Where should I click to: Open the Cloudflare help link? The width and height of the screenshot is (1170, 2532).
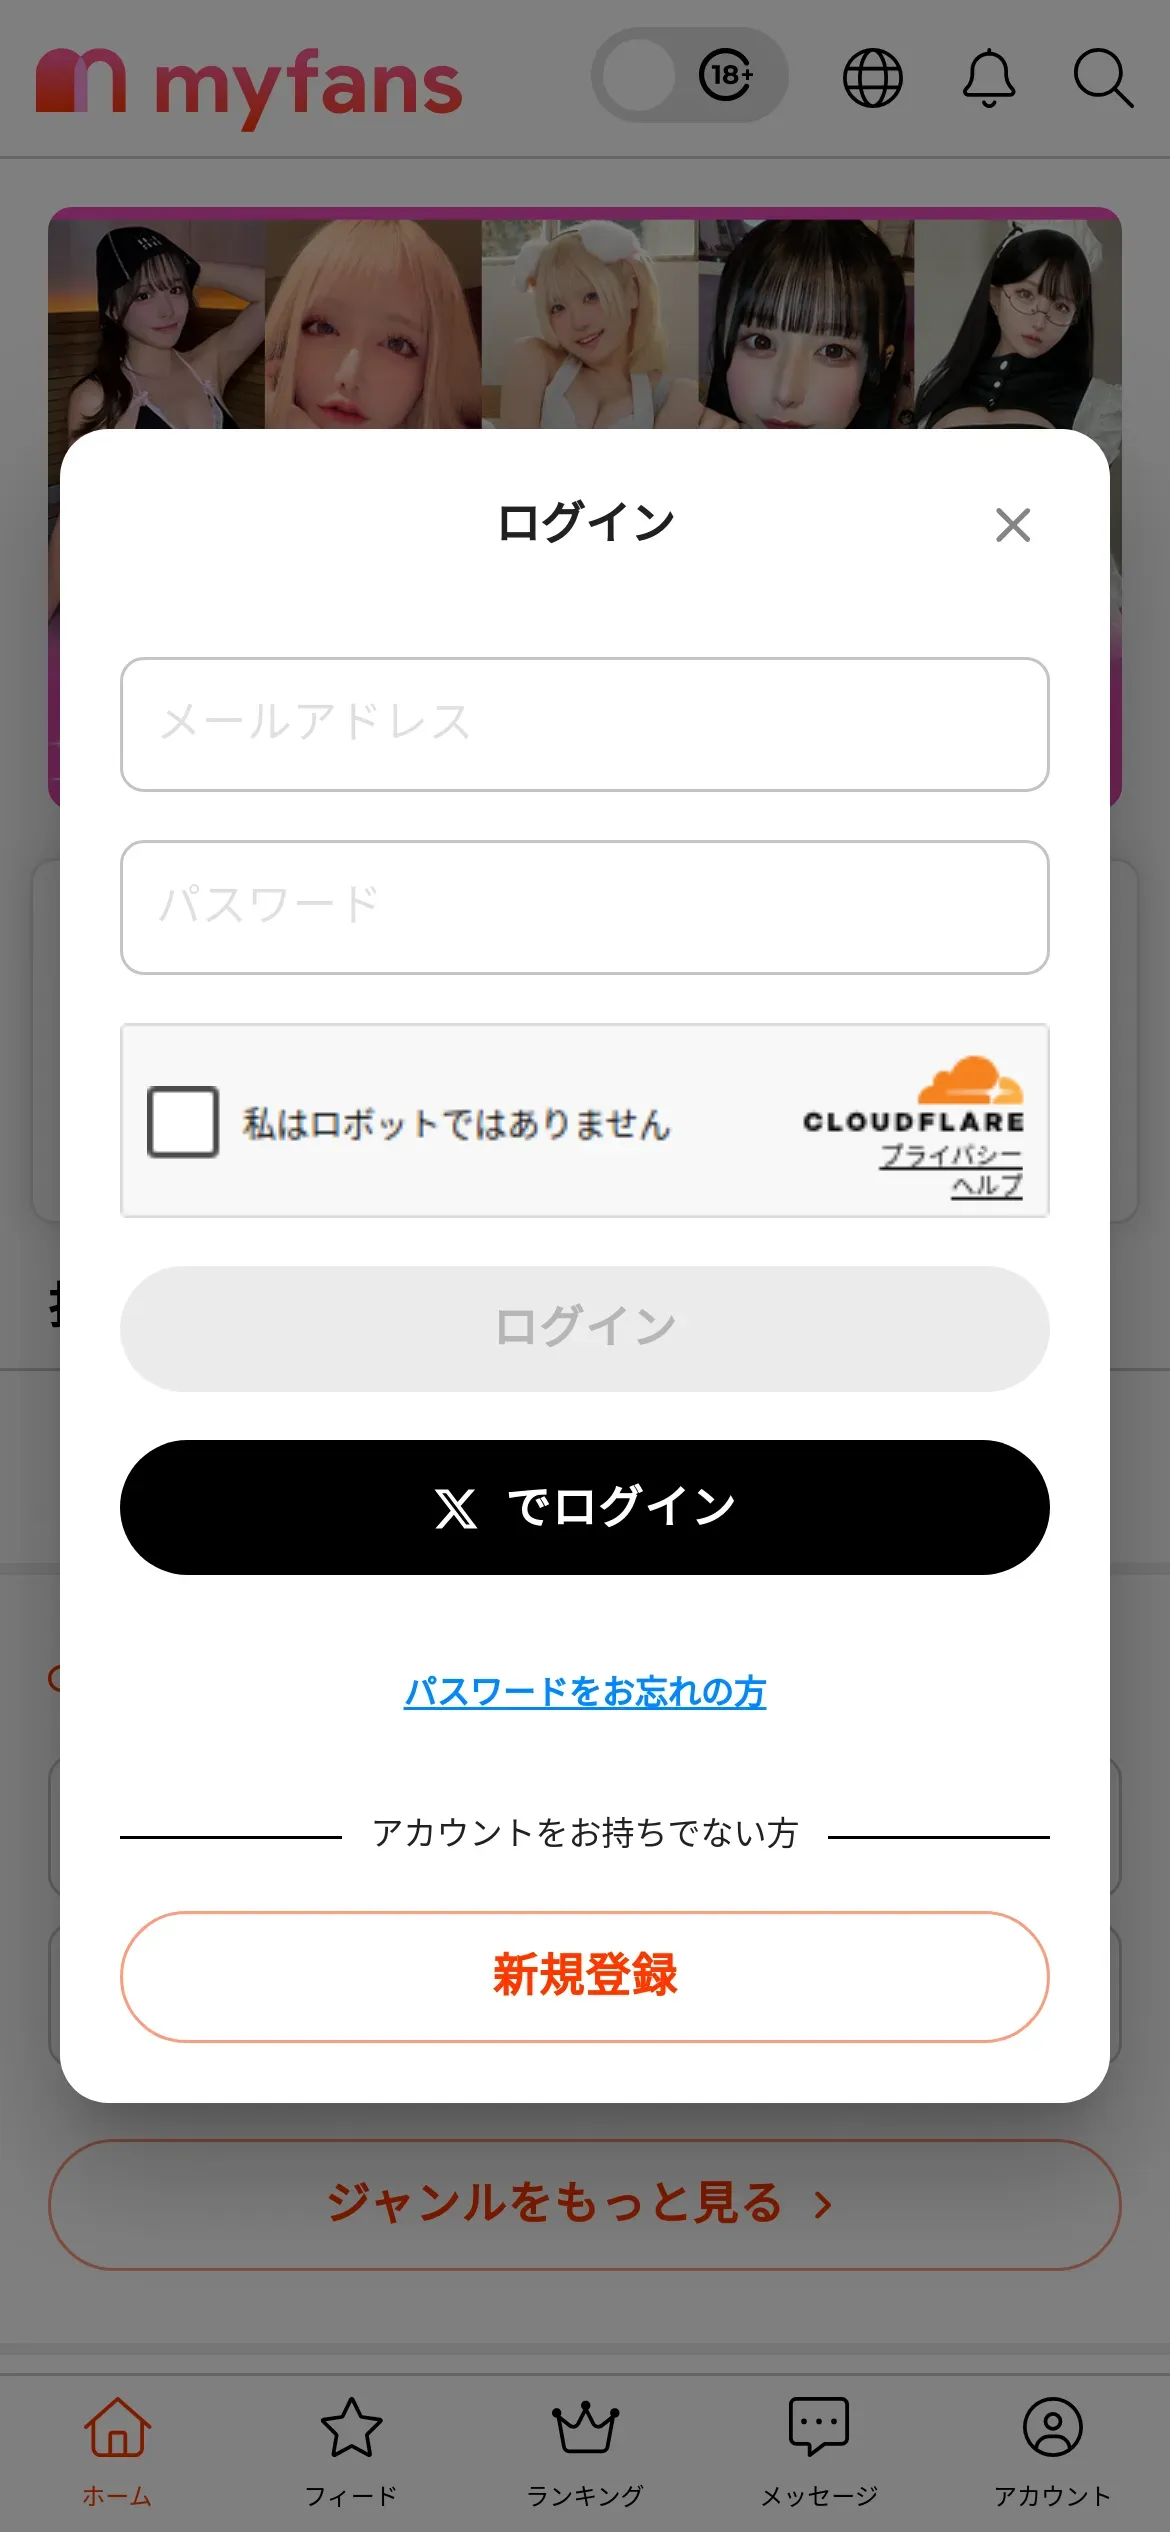986,1186
